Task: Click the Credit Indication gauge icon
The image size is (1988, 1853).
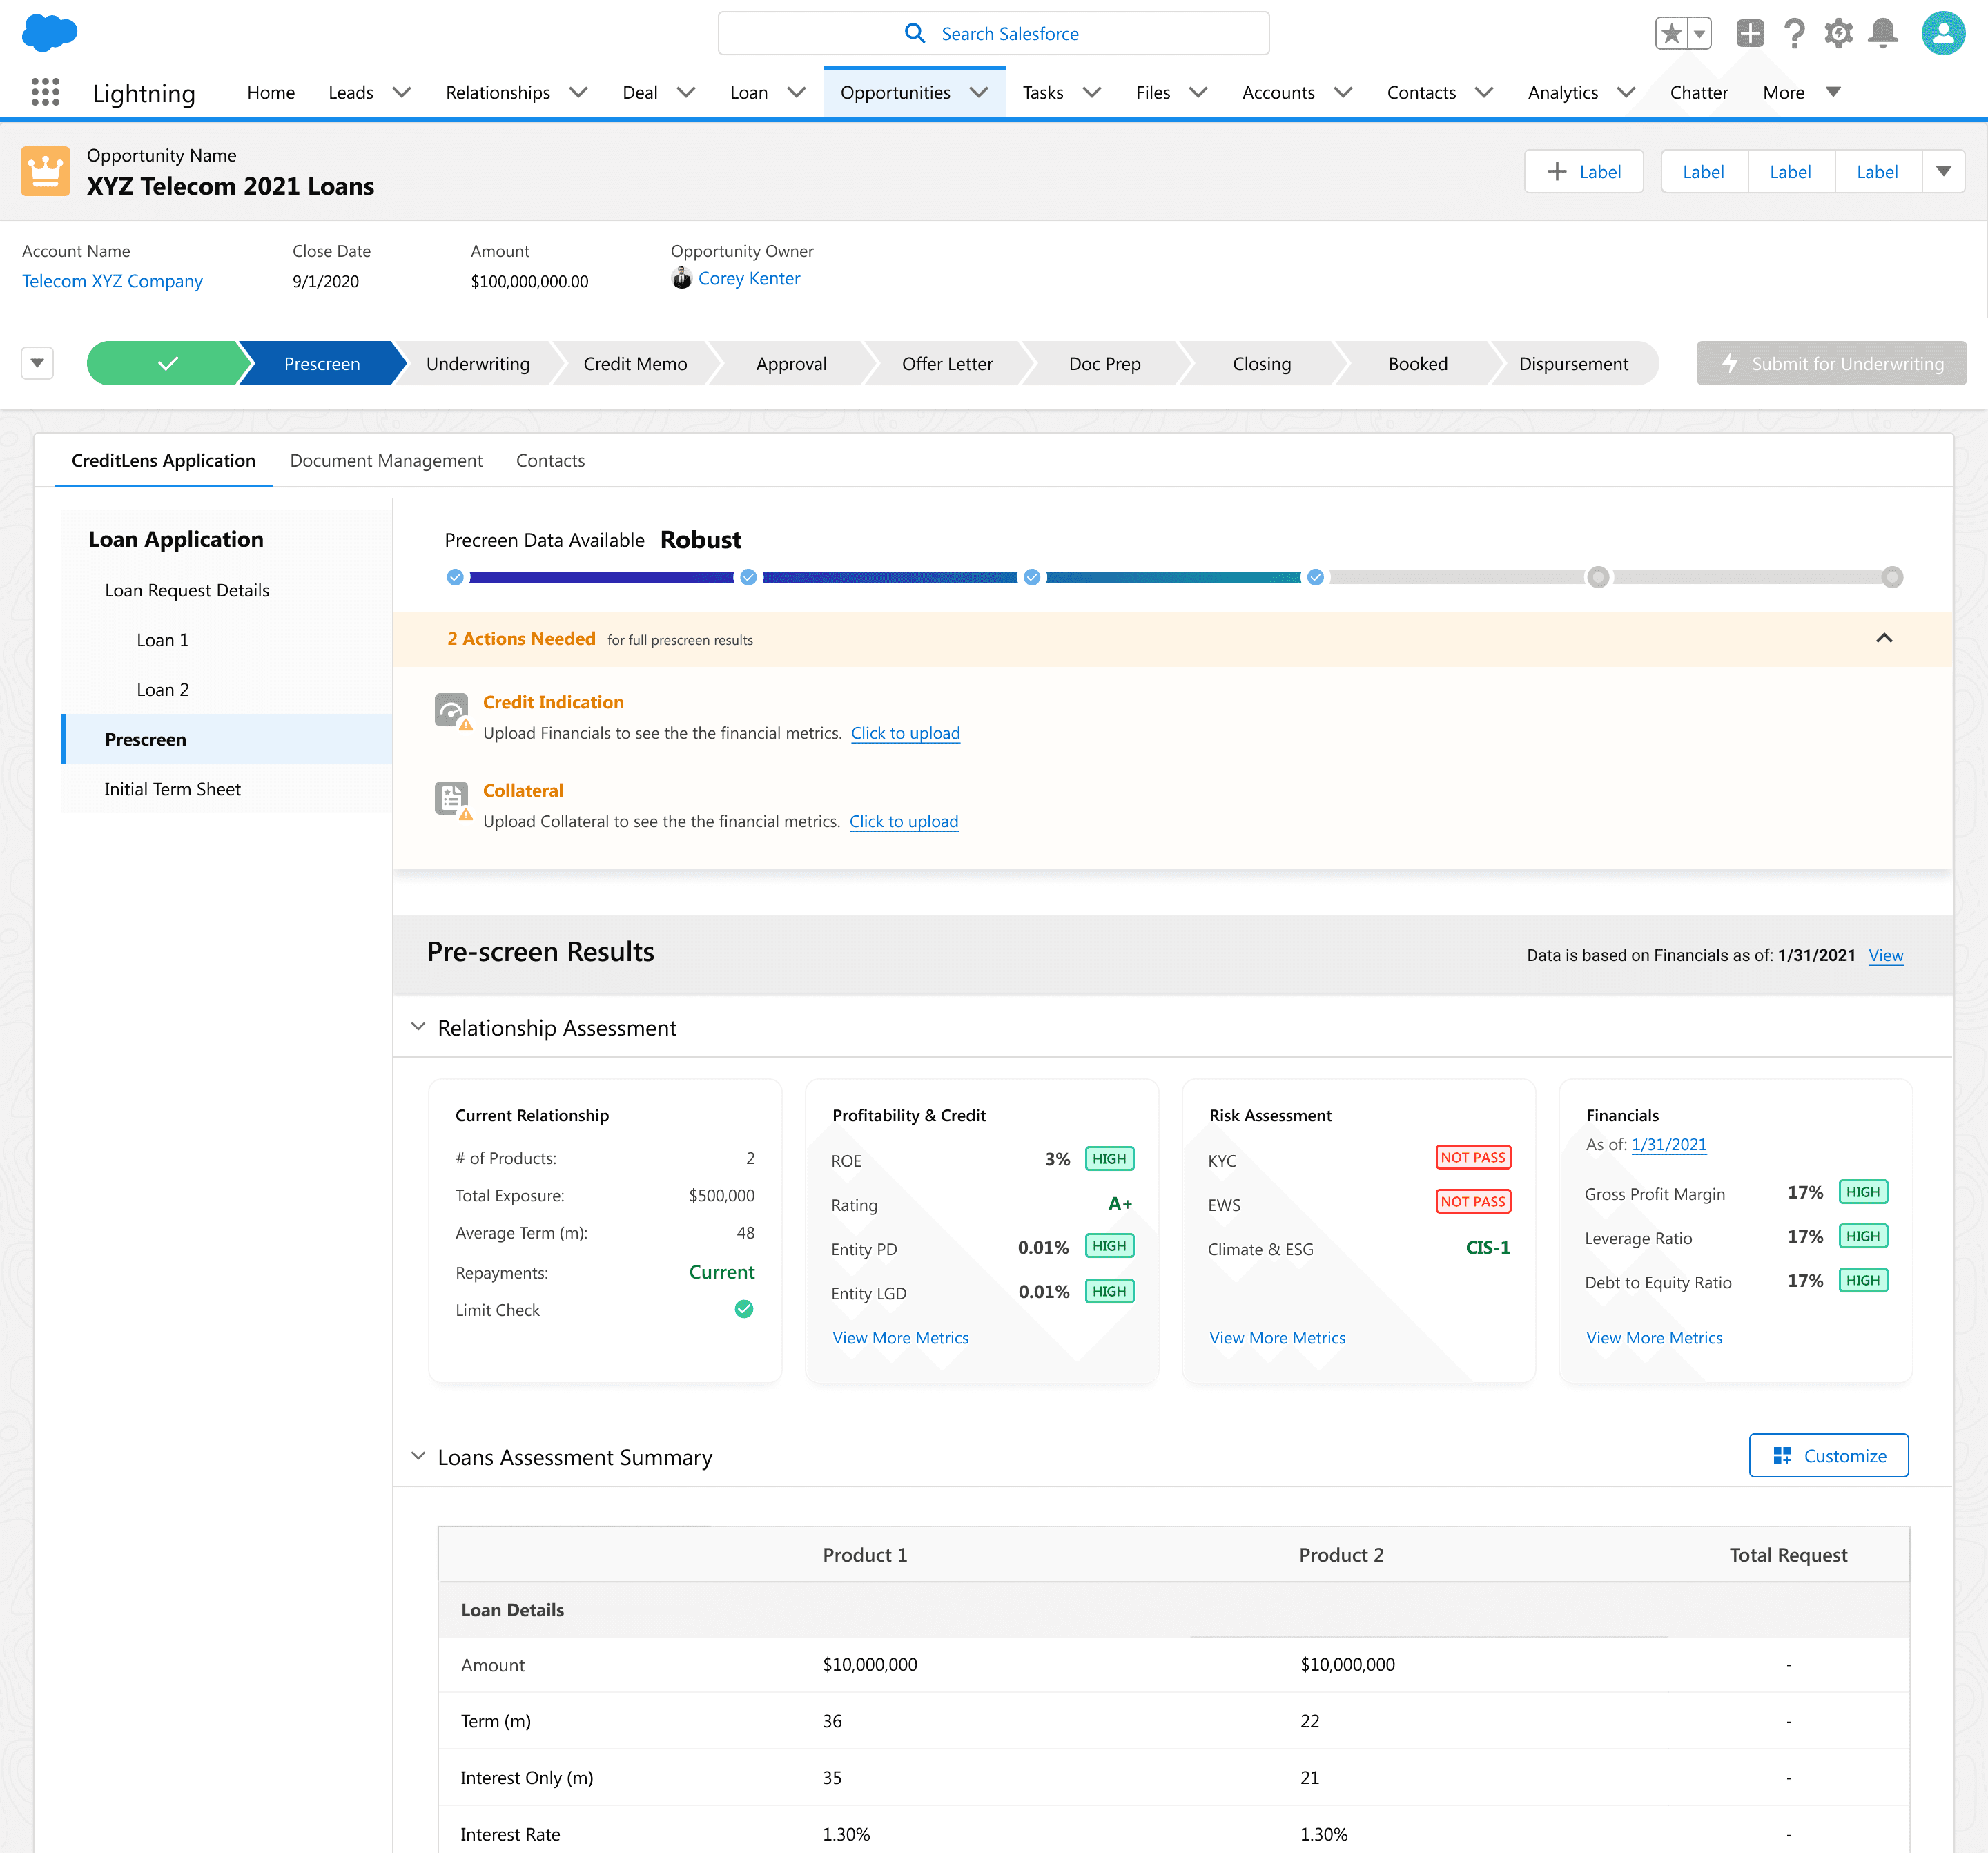Action: (451, 711)
